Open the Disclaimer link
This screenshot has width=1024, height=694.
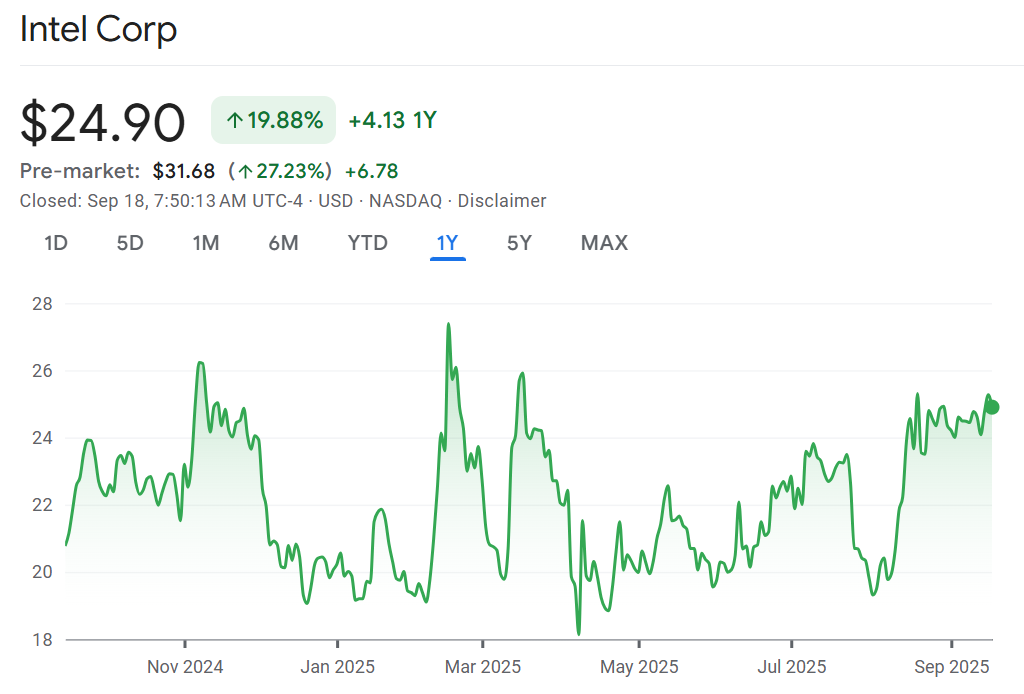click(x=502, y=200)
